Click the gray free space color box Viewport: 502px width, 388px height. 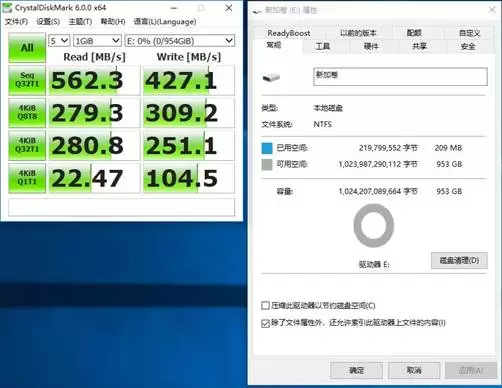pyautogui.click(x=267, y=164)
